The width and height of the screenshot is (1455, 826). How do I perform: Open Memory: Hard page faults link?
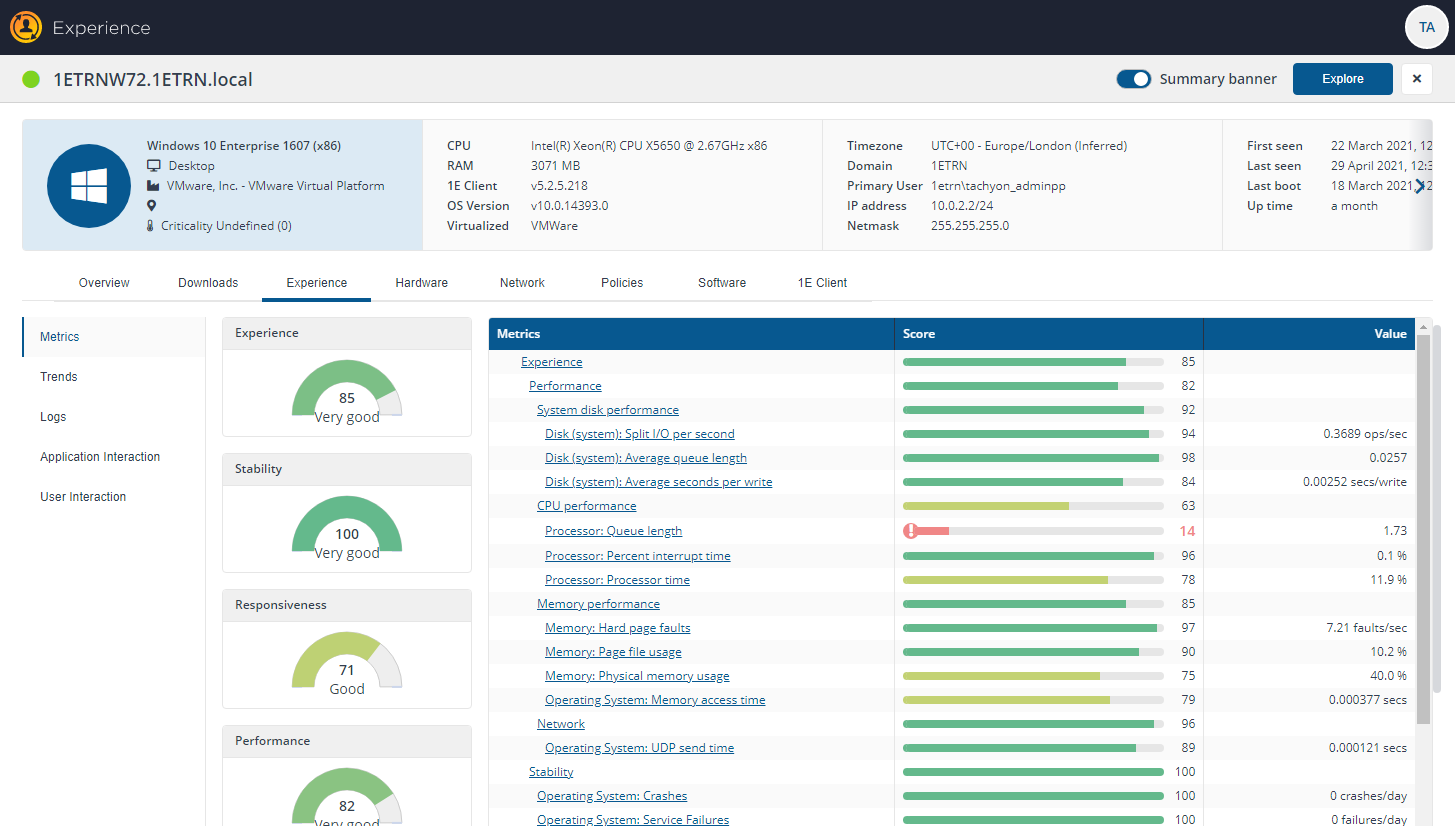coord(618,628)
